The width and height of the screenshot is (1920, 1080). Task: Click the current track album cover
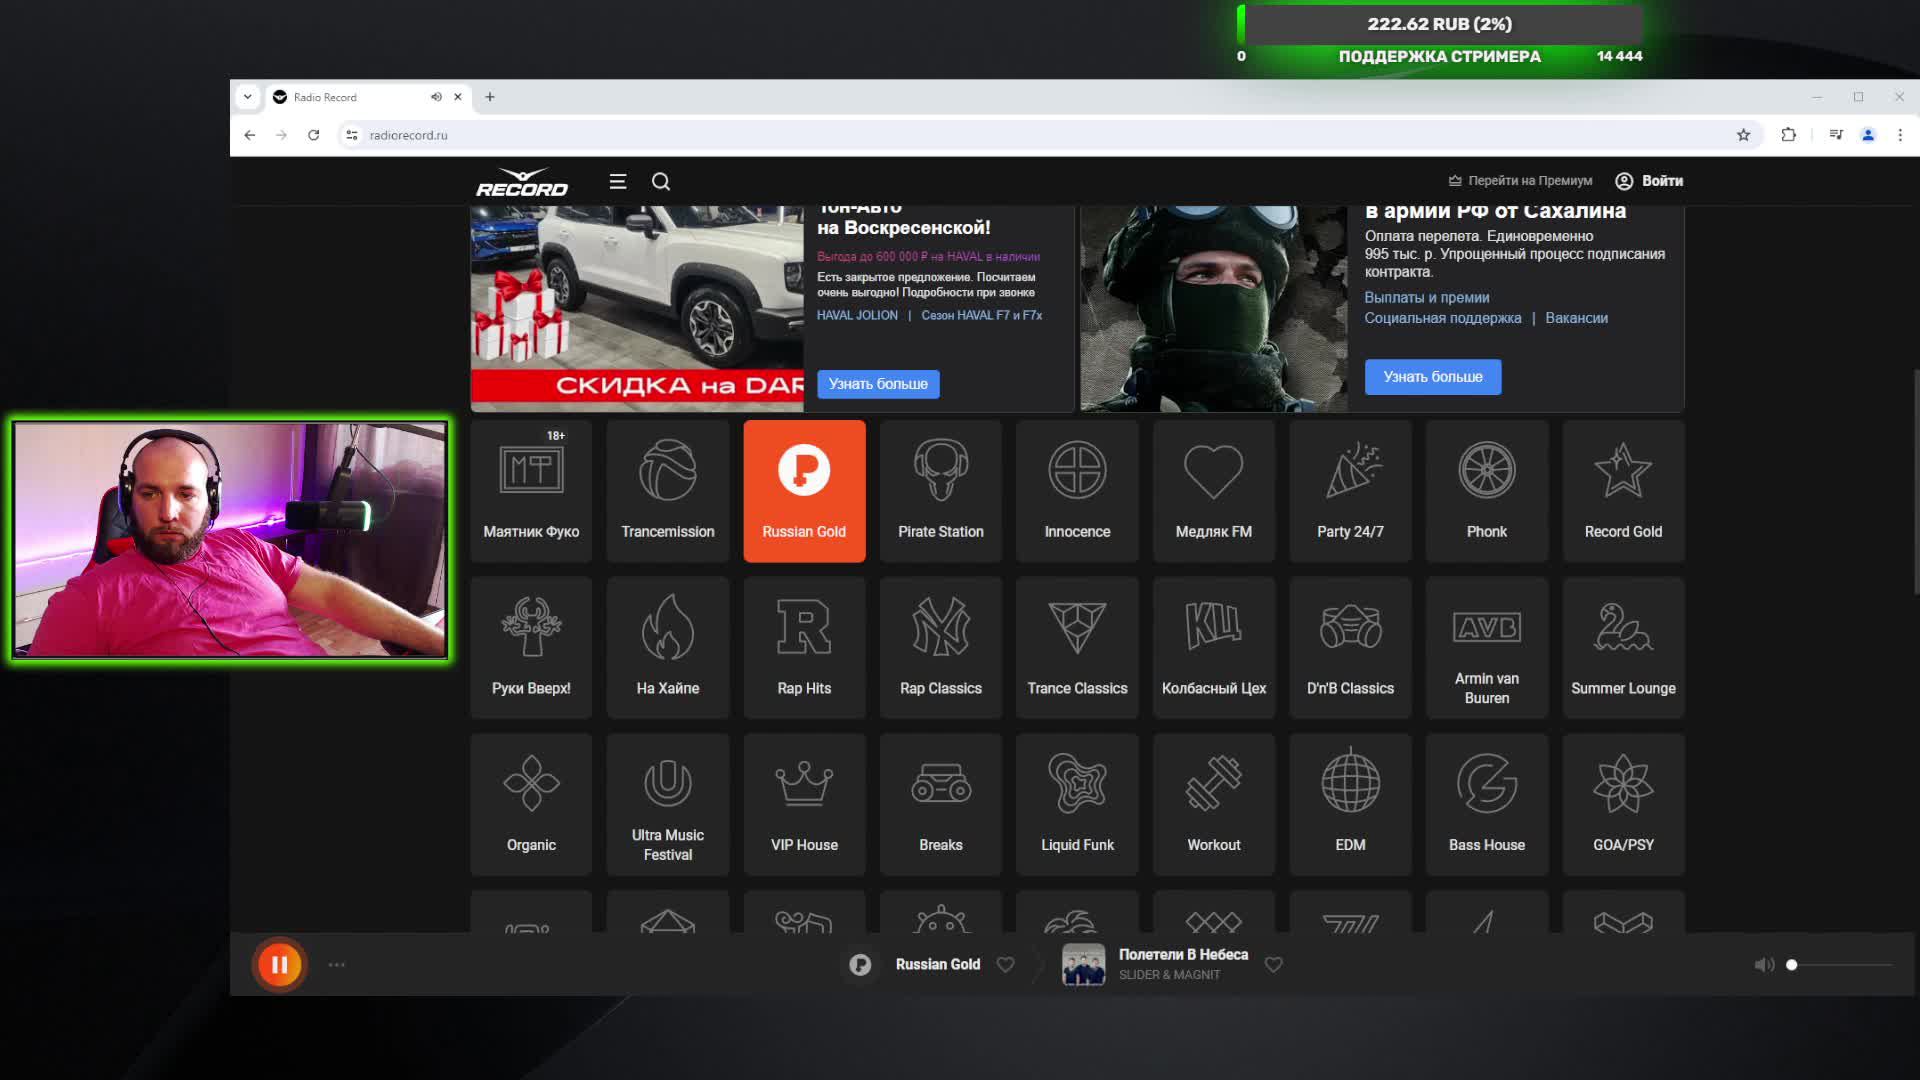tap(1083, 965)
